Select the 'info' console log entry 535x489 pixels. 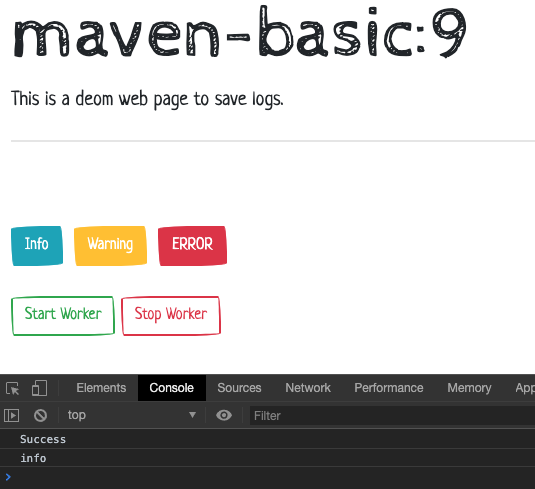coord(268,458)
